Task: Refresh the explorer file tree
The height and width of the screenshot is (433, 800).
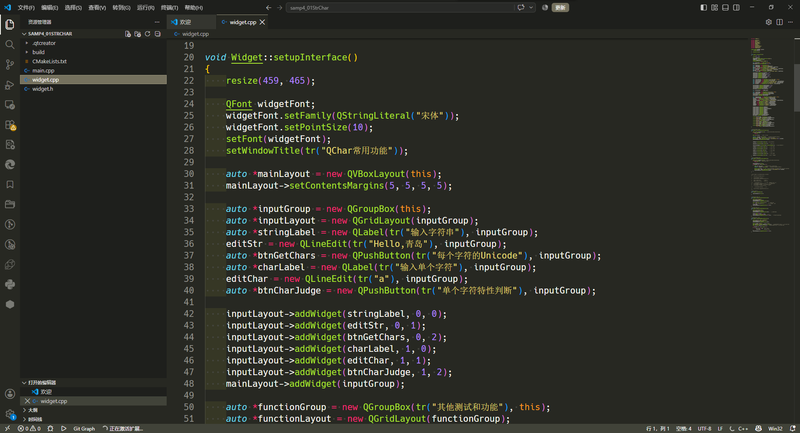Action: (147, 34)
